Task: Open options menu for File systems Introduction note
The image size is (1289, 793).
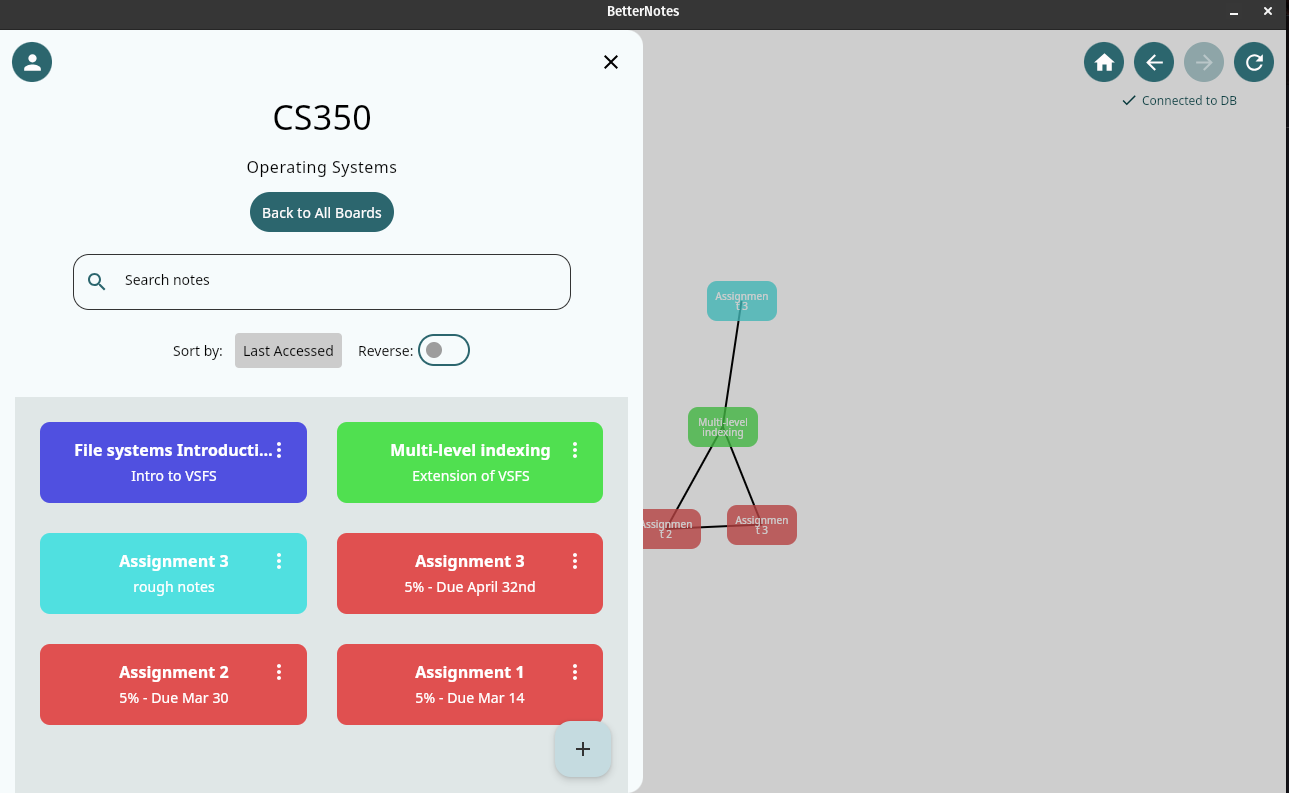Action: [279, 450]
